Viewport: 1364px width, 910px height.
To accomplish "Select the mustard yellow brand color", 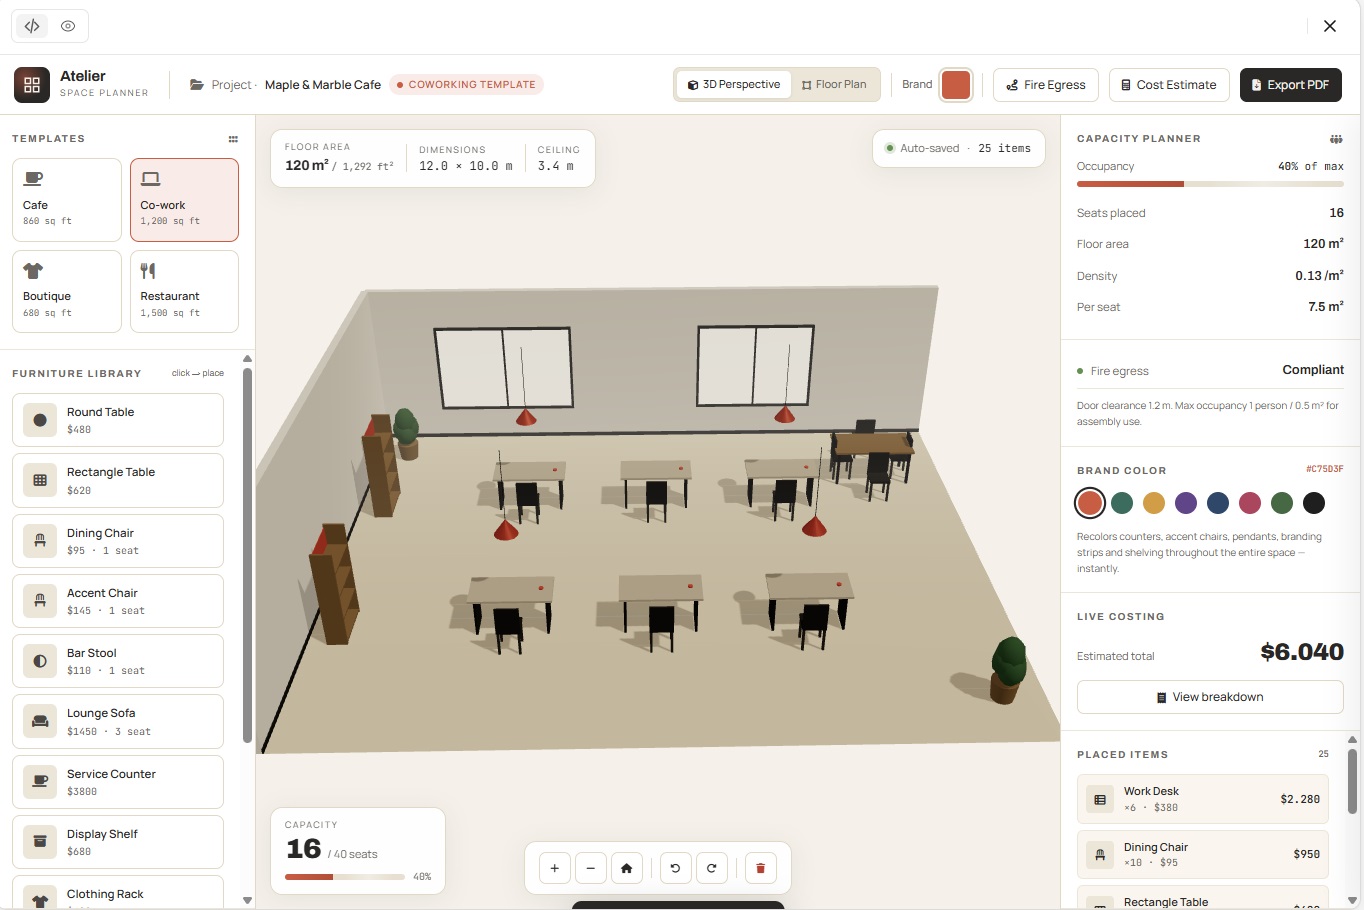I will (1154, 503).
